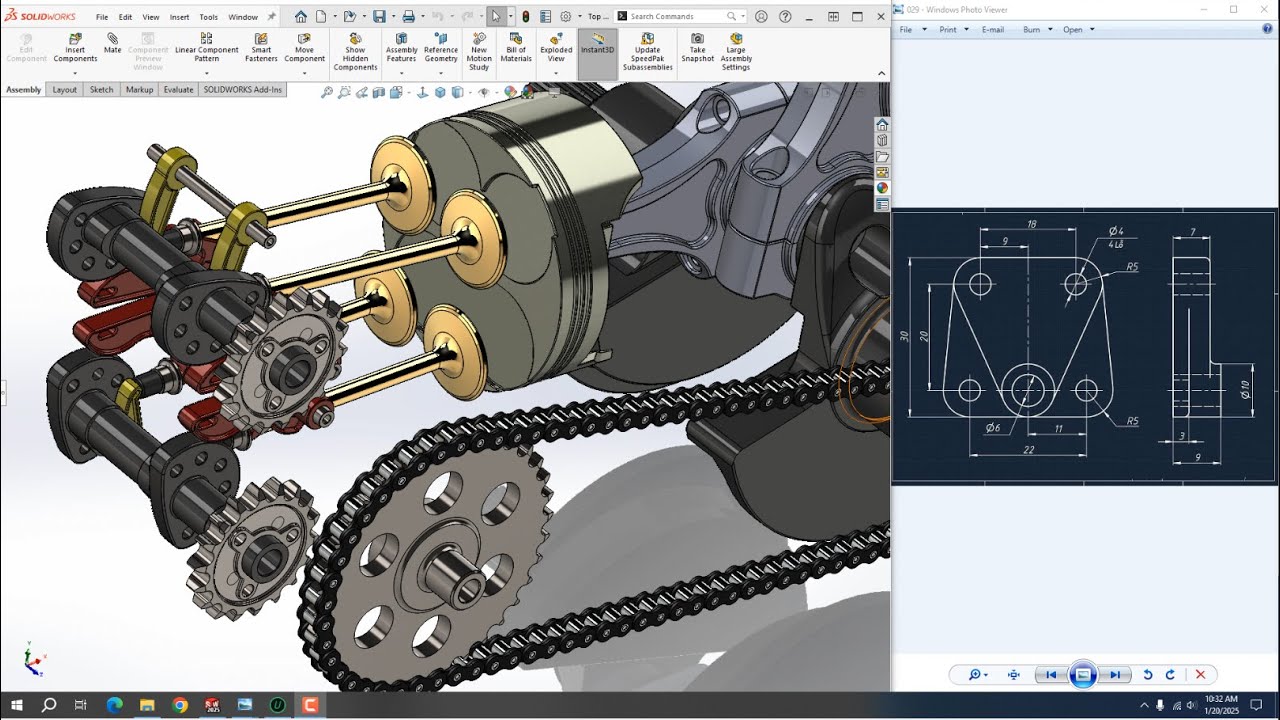Viewport: 1280px width, 720px height.
Task: Select Move Component tool
Action: coord(304,48)
